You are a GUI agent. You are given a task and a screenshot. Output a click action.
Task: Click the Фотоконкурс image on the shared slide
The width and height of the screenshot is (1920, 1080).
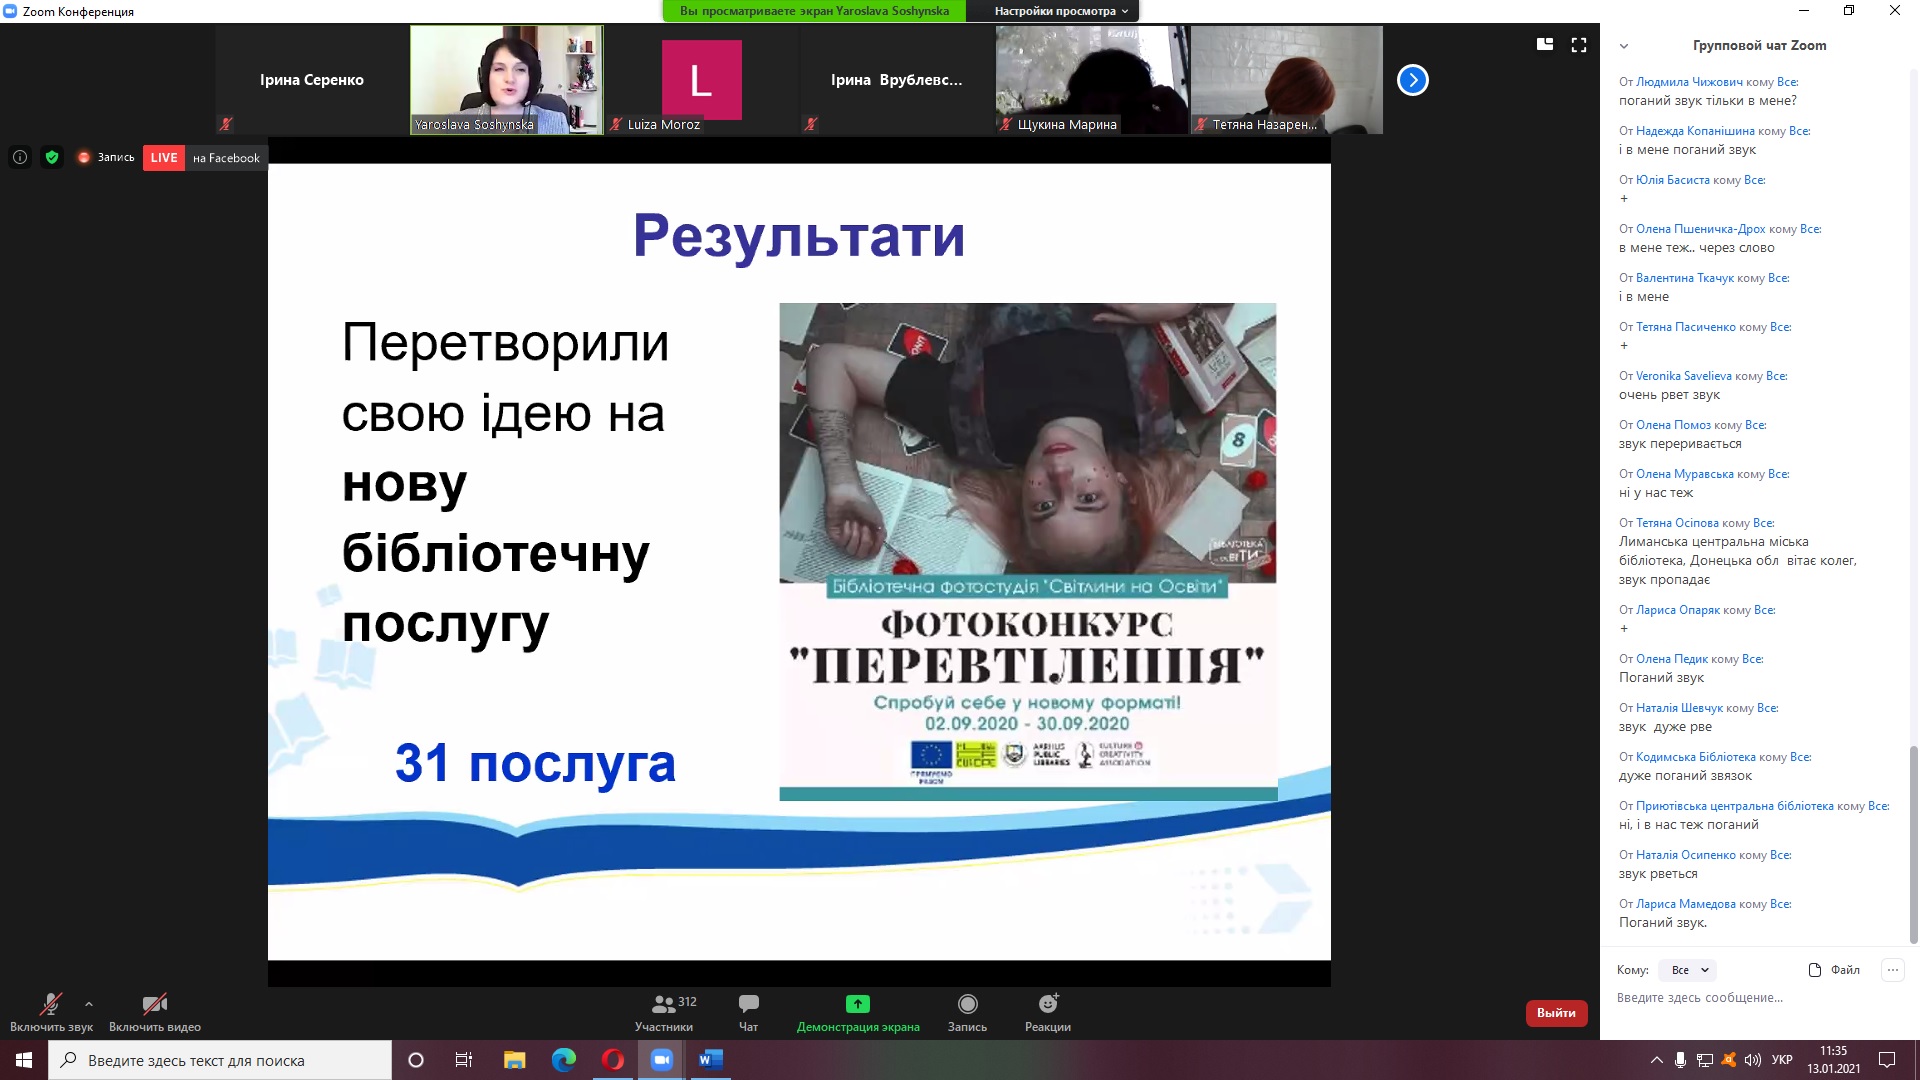(x=1028, y=551)
